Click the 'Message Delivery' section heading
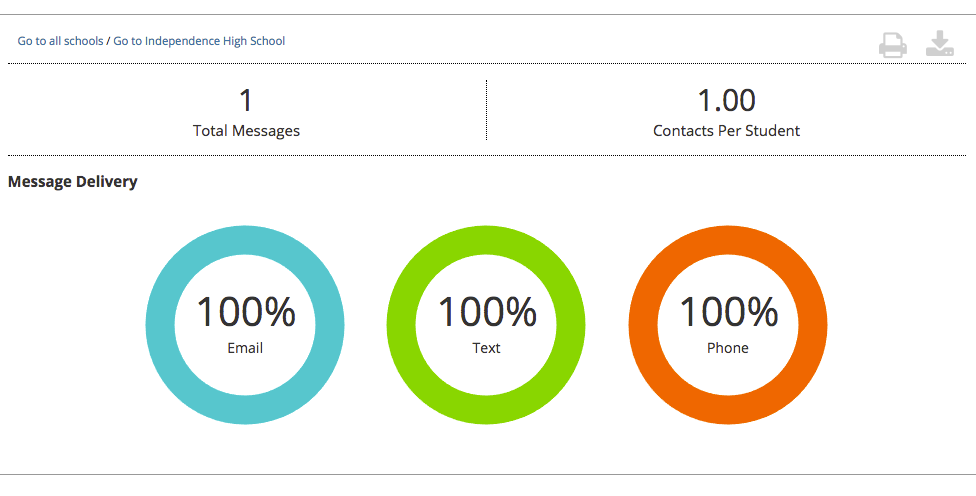The height and width of the screenshot is (496, 976). (72, 182)
